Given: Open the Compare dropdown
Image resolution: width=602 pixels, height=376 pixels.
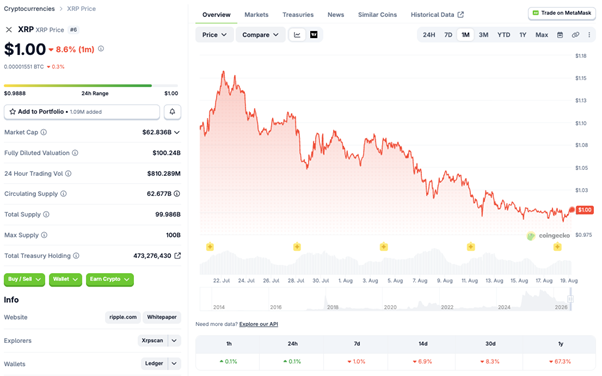Looking at the screenshot, I should [260, 35].
